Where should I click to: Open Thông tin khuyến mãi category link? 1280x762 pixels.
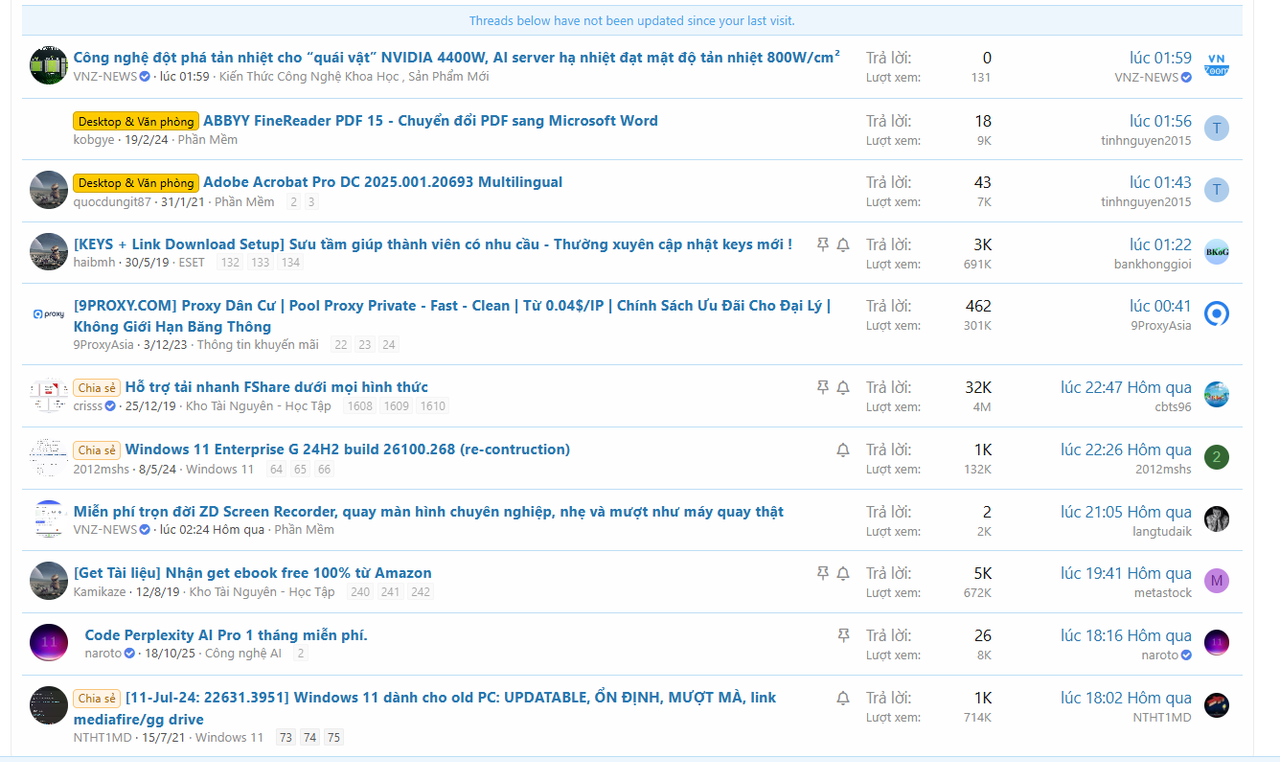coord(258,345)
